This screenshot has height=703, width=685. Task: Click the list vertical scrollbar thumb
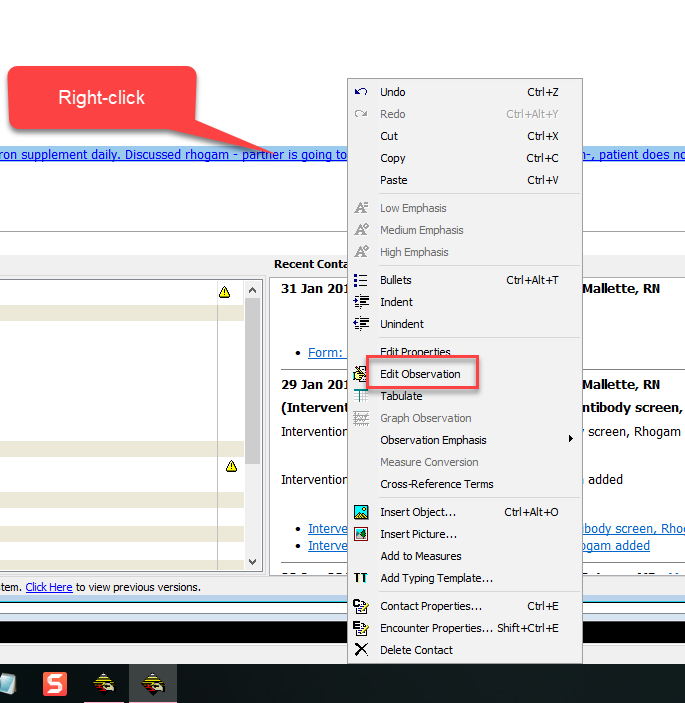coord(252,381)
